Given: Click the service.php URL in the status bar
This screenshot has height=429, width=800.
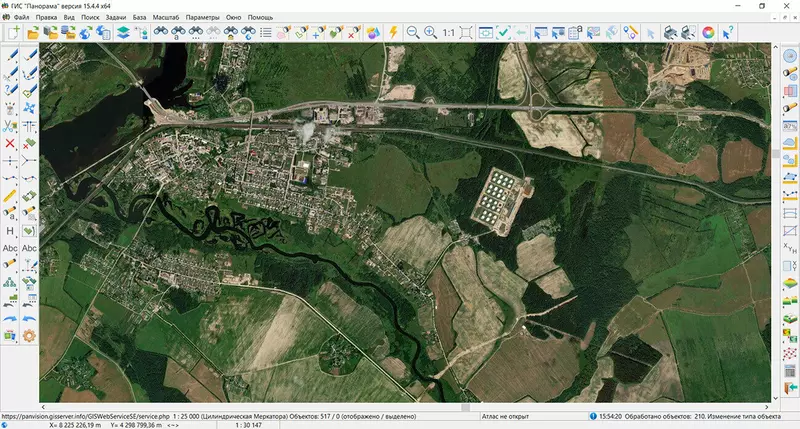Looking at the screenshot, I should click(84, 414).
